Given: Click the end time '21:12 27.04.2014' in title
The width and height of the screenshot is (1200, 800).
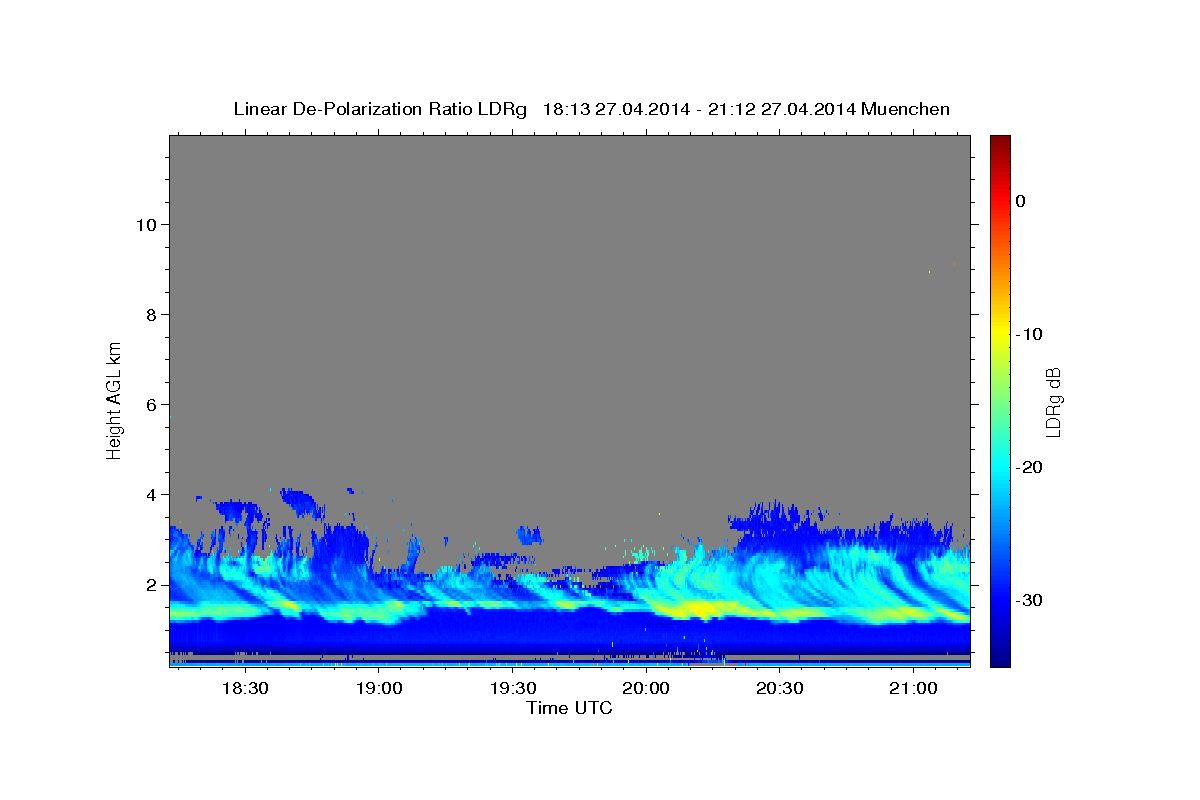Looking at the screenshot, I should pyautogui.click(x=781, y=109).
